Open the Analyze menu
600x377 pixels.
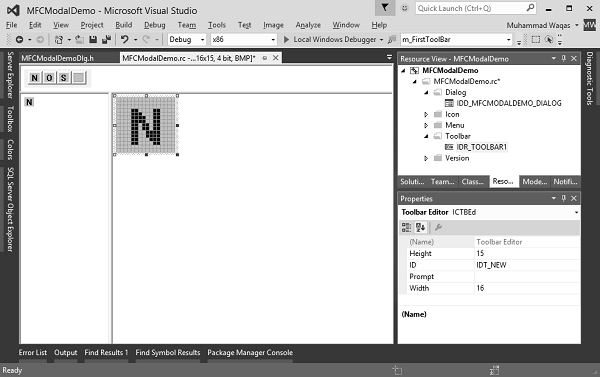(x=308, y=25)
